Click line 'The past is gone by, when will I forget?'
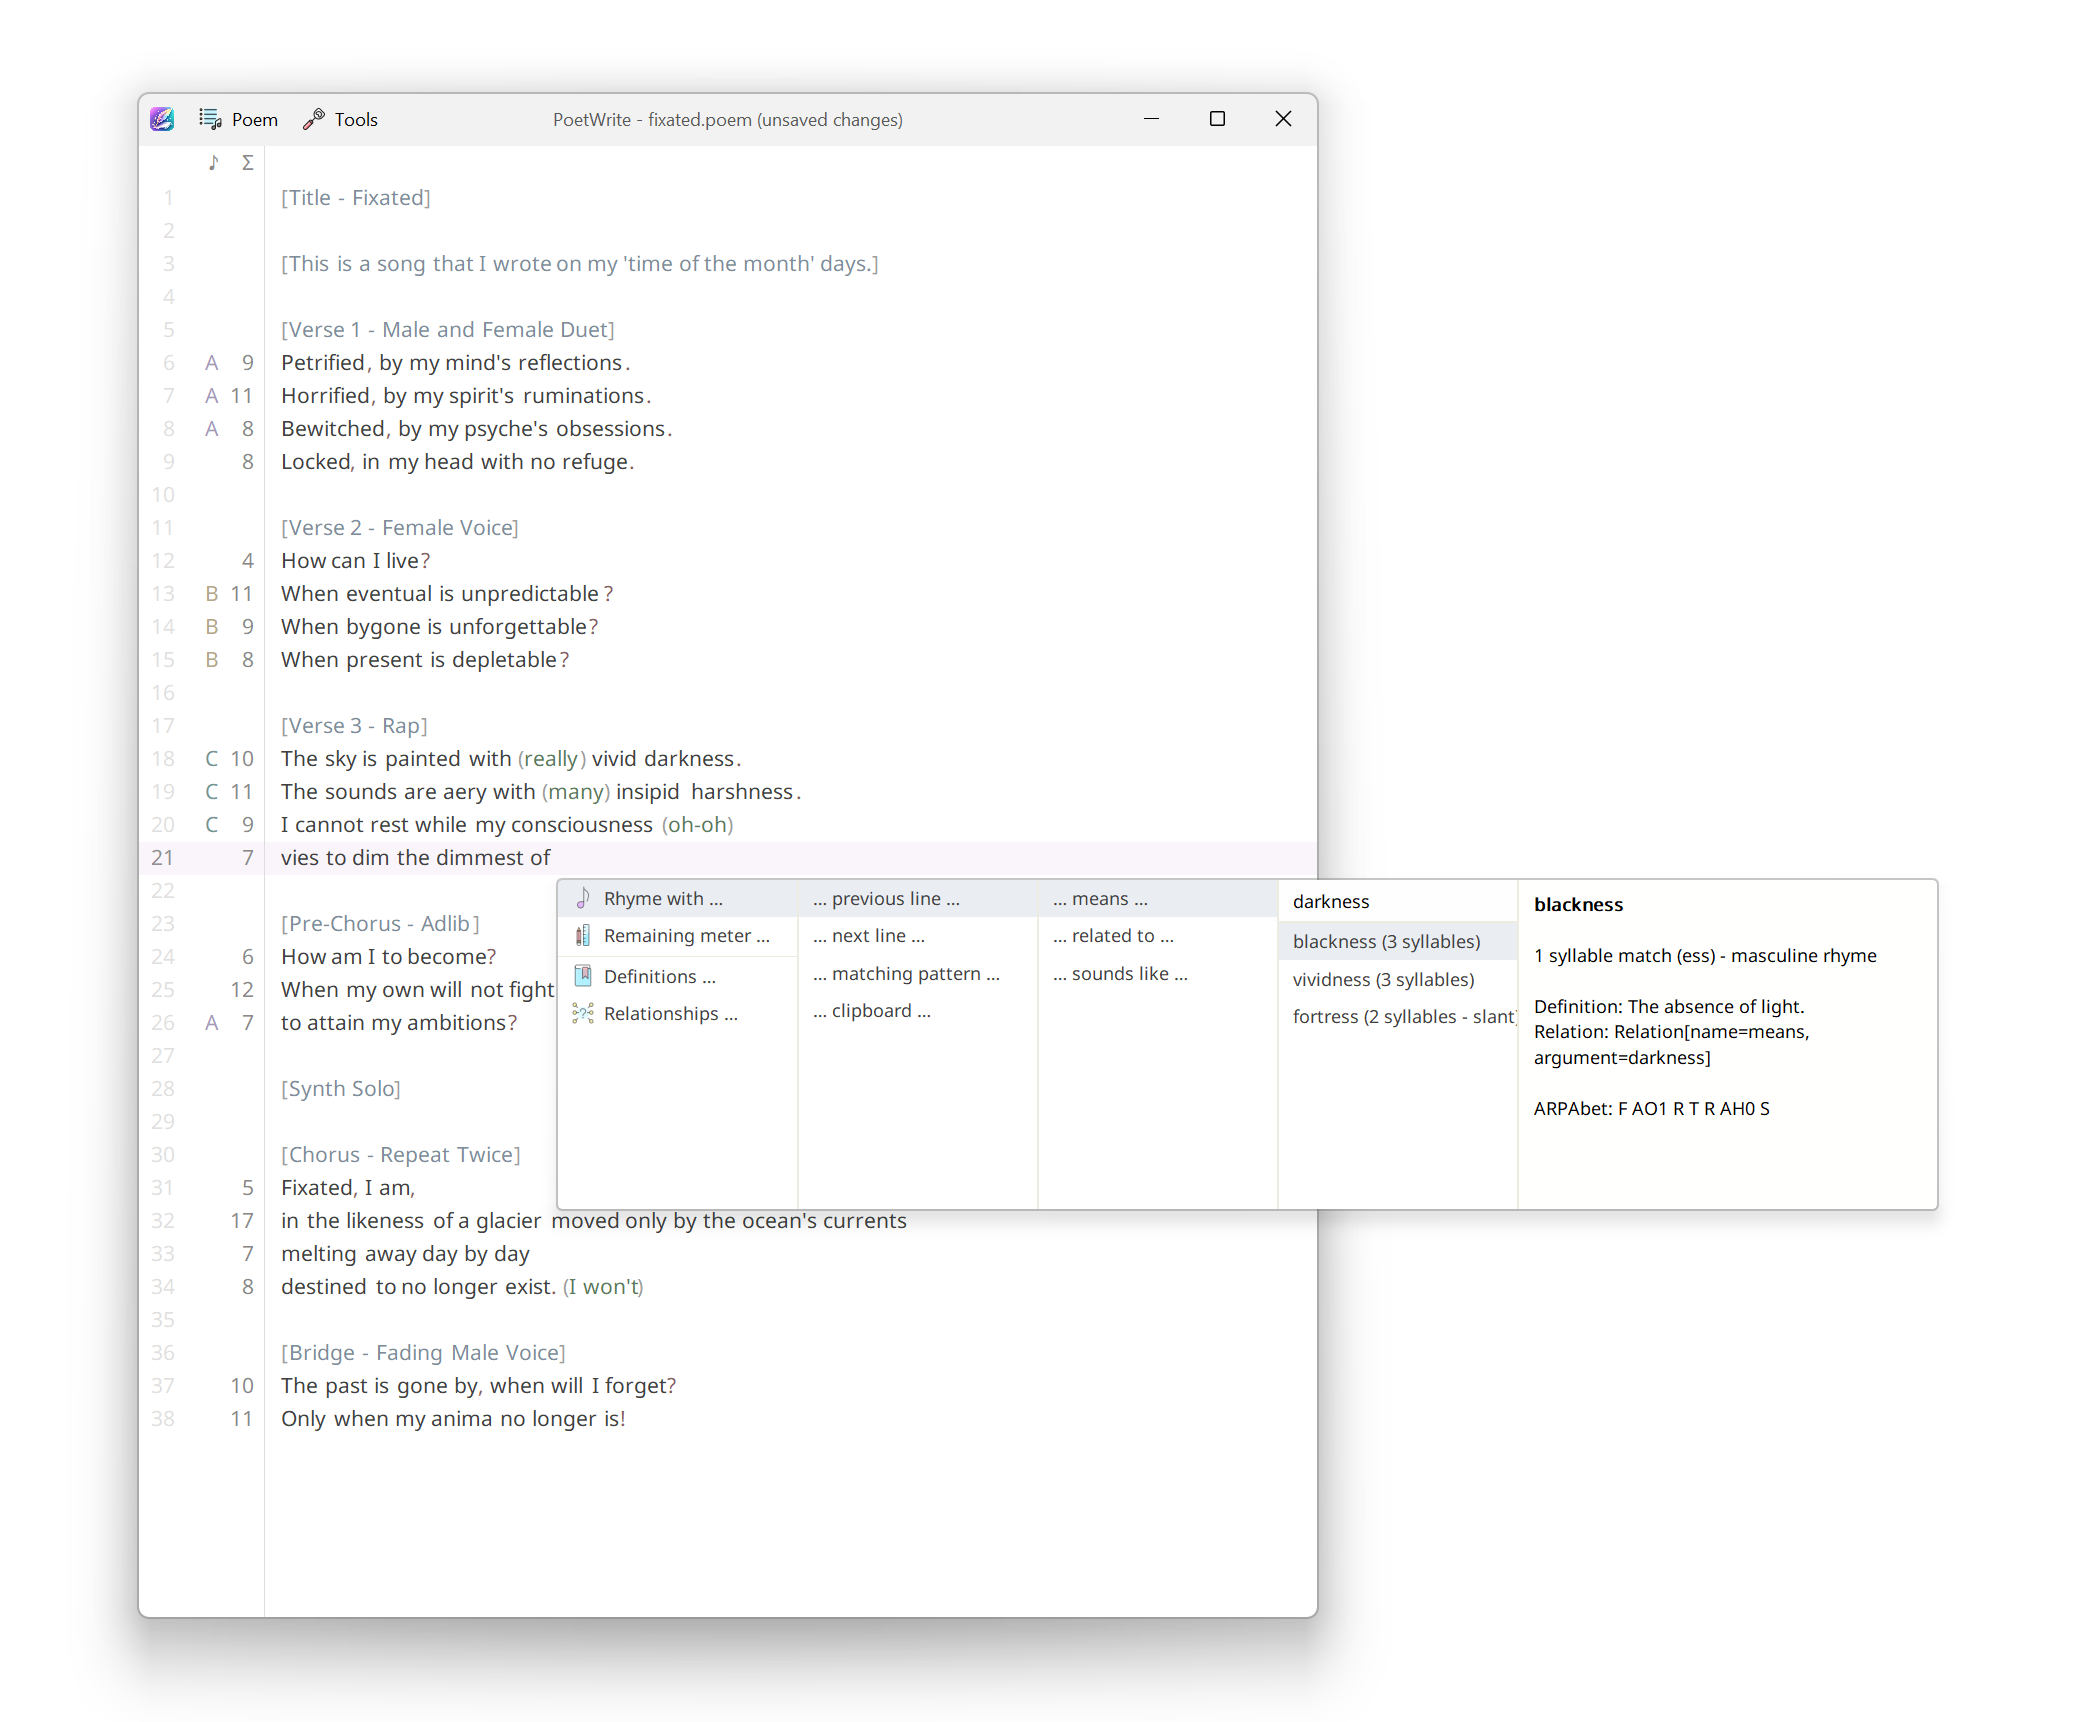The image size is (2080, 1722). (x=479, y=1386)
